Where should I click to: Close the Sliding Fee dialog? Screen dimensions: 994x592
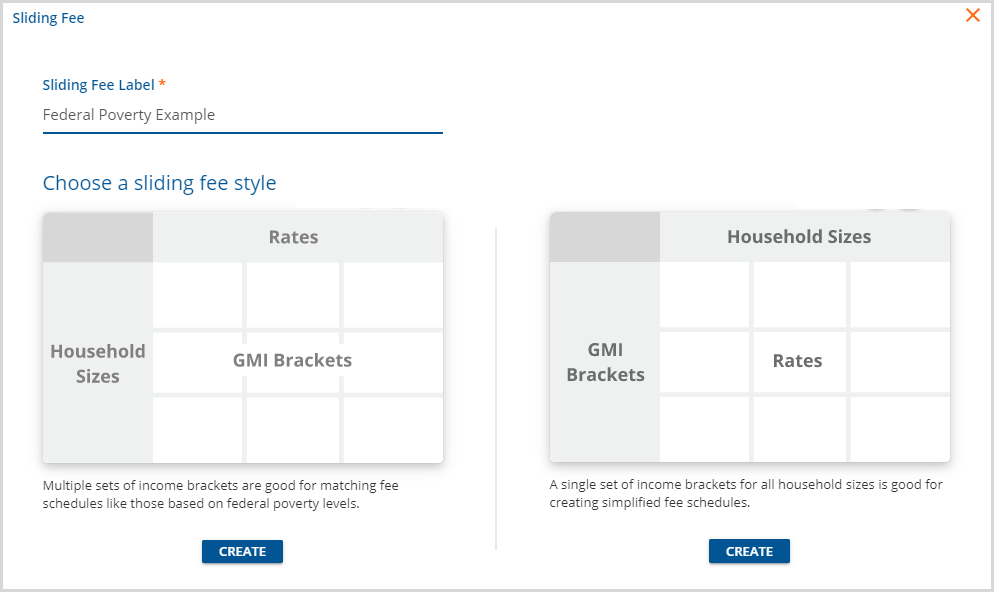tap(972, 16)
